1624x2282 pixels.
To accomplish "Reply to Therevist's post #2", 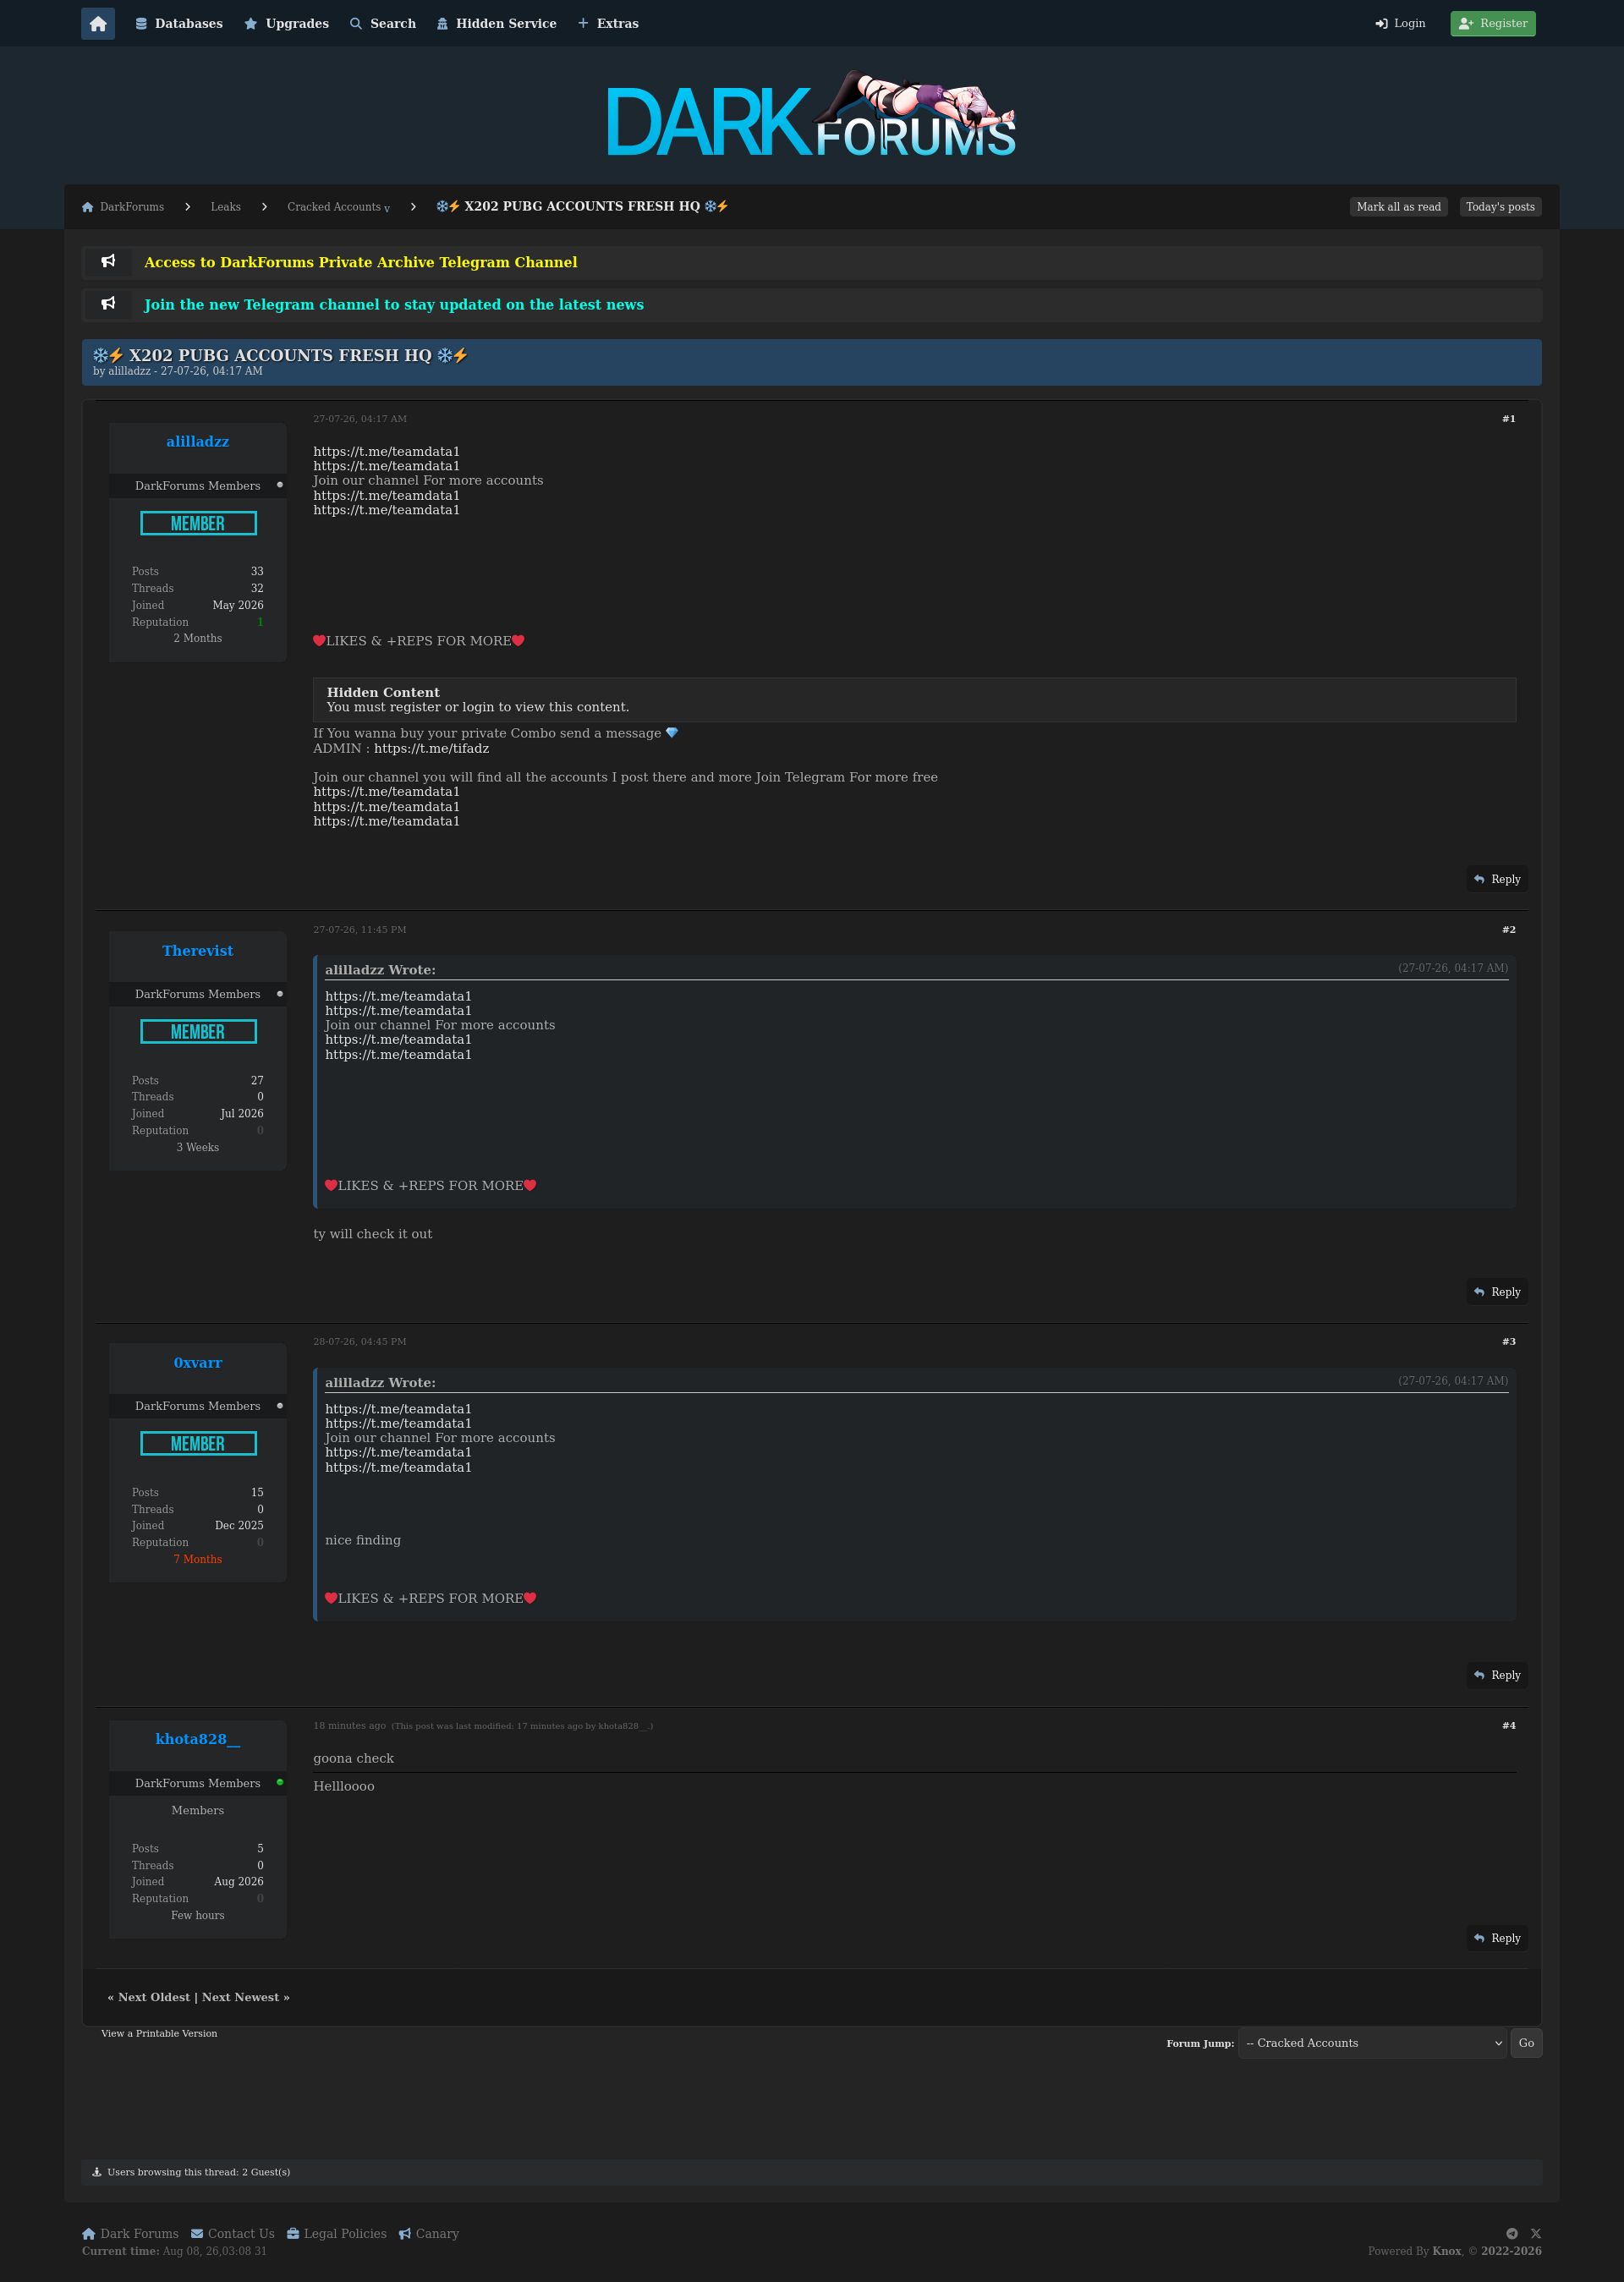I will (1497, 1292).
